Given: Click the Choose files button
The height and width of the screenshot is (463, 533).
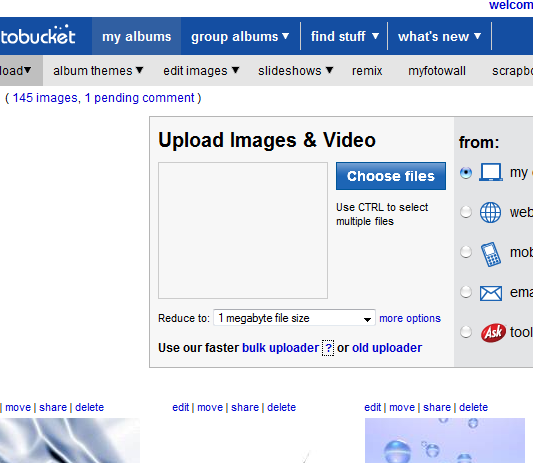Looking at the screenshot, I should [x=391, y=176].
